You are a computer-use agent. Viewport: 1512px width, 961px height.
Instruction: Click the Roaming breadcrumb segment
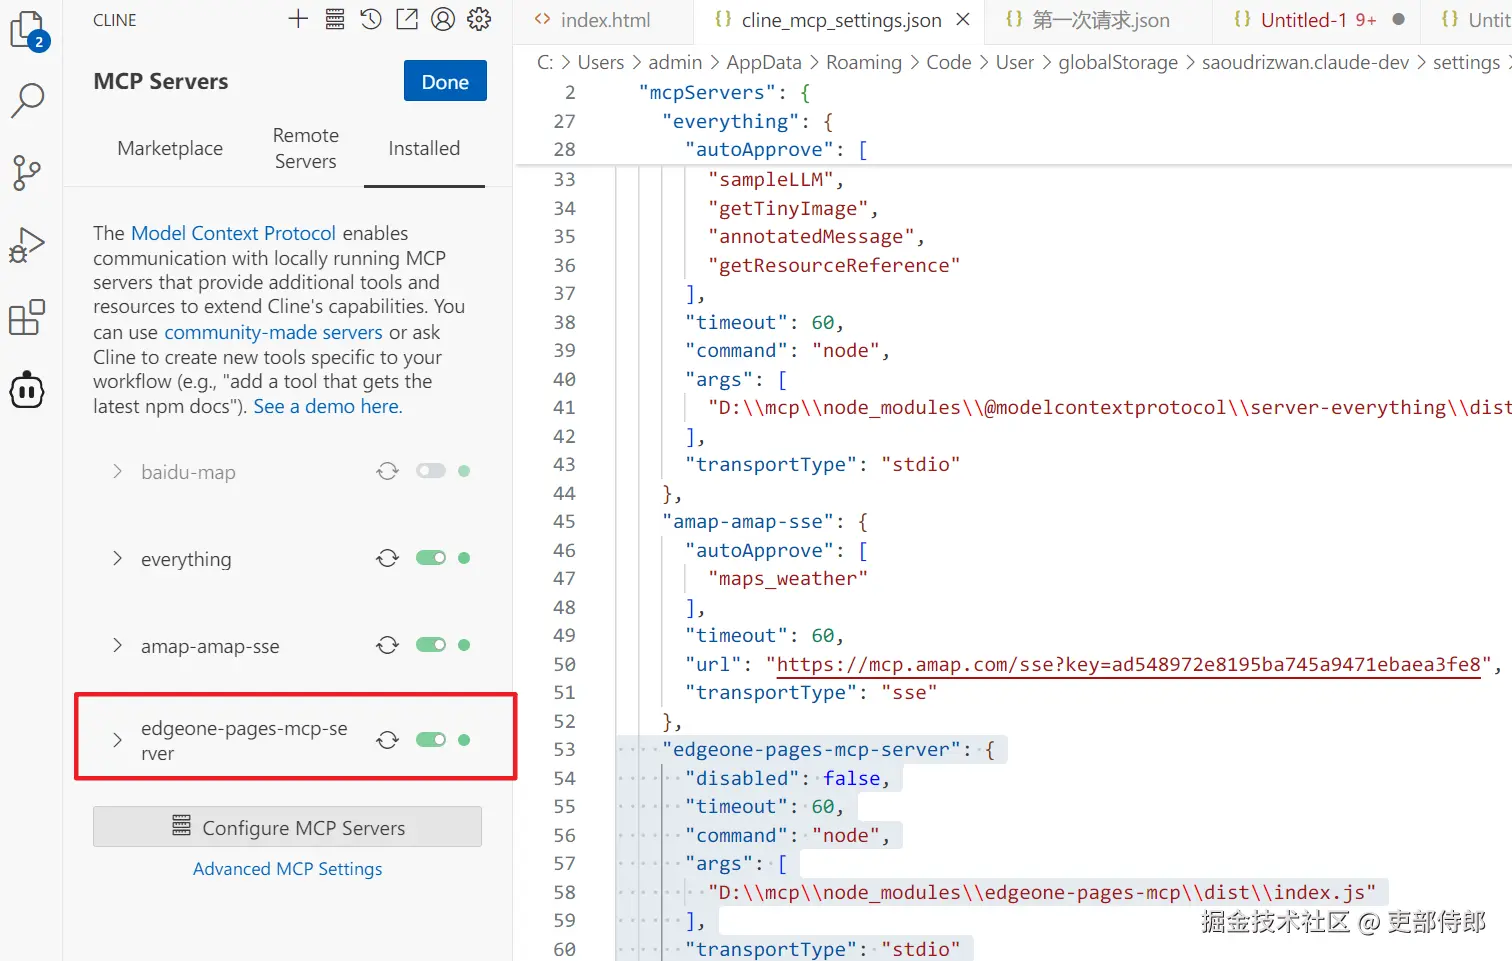864,62
